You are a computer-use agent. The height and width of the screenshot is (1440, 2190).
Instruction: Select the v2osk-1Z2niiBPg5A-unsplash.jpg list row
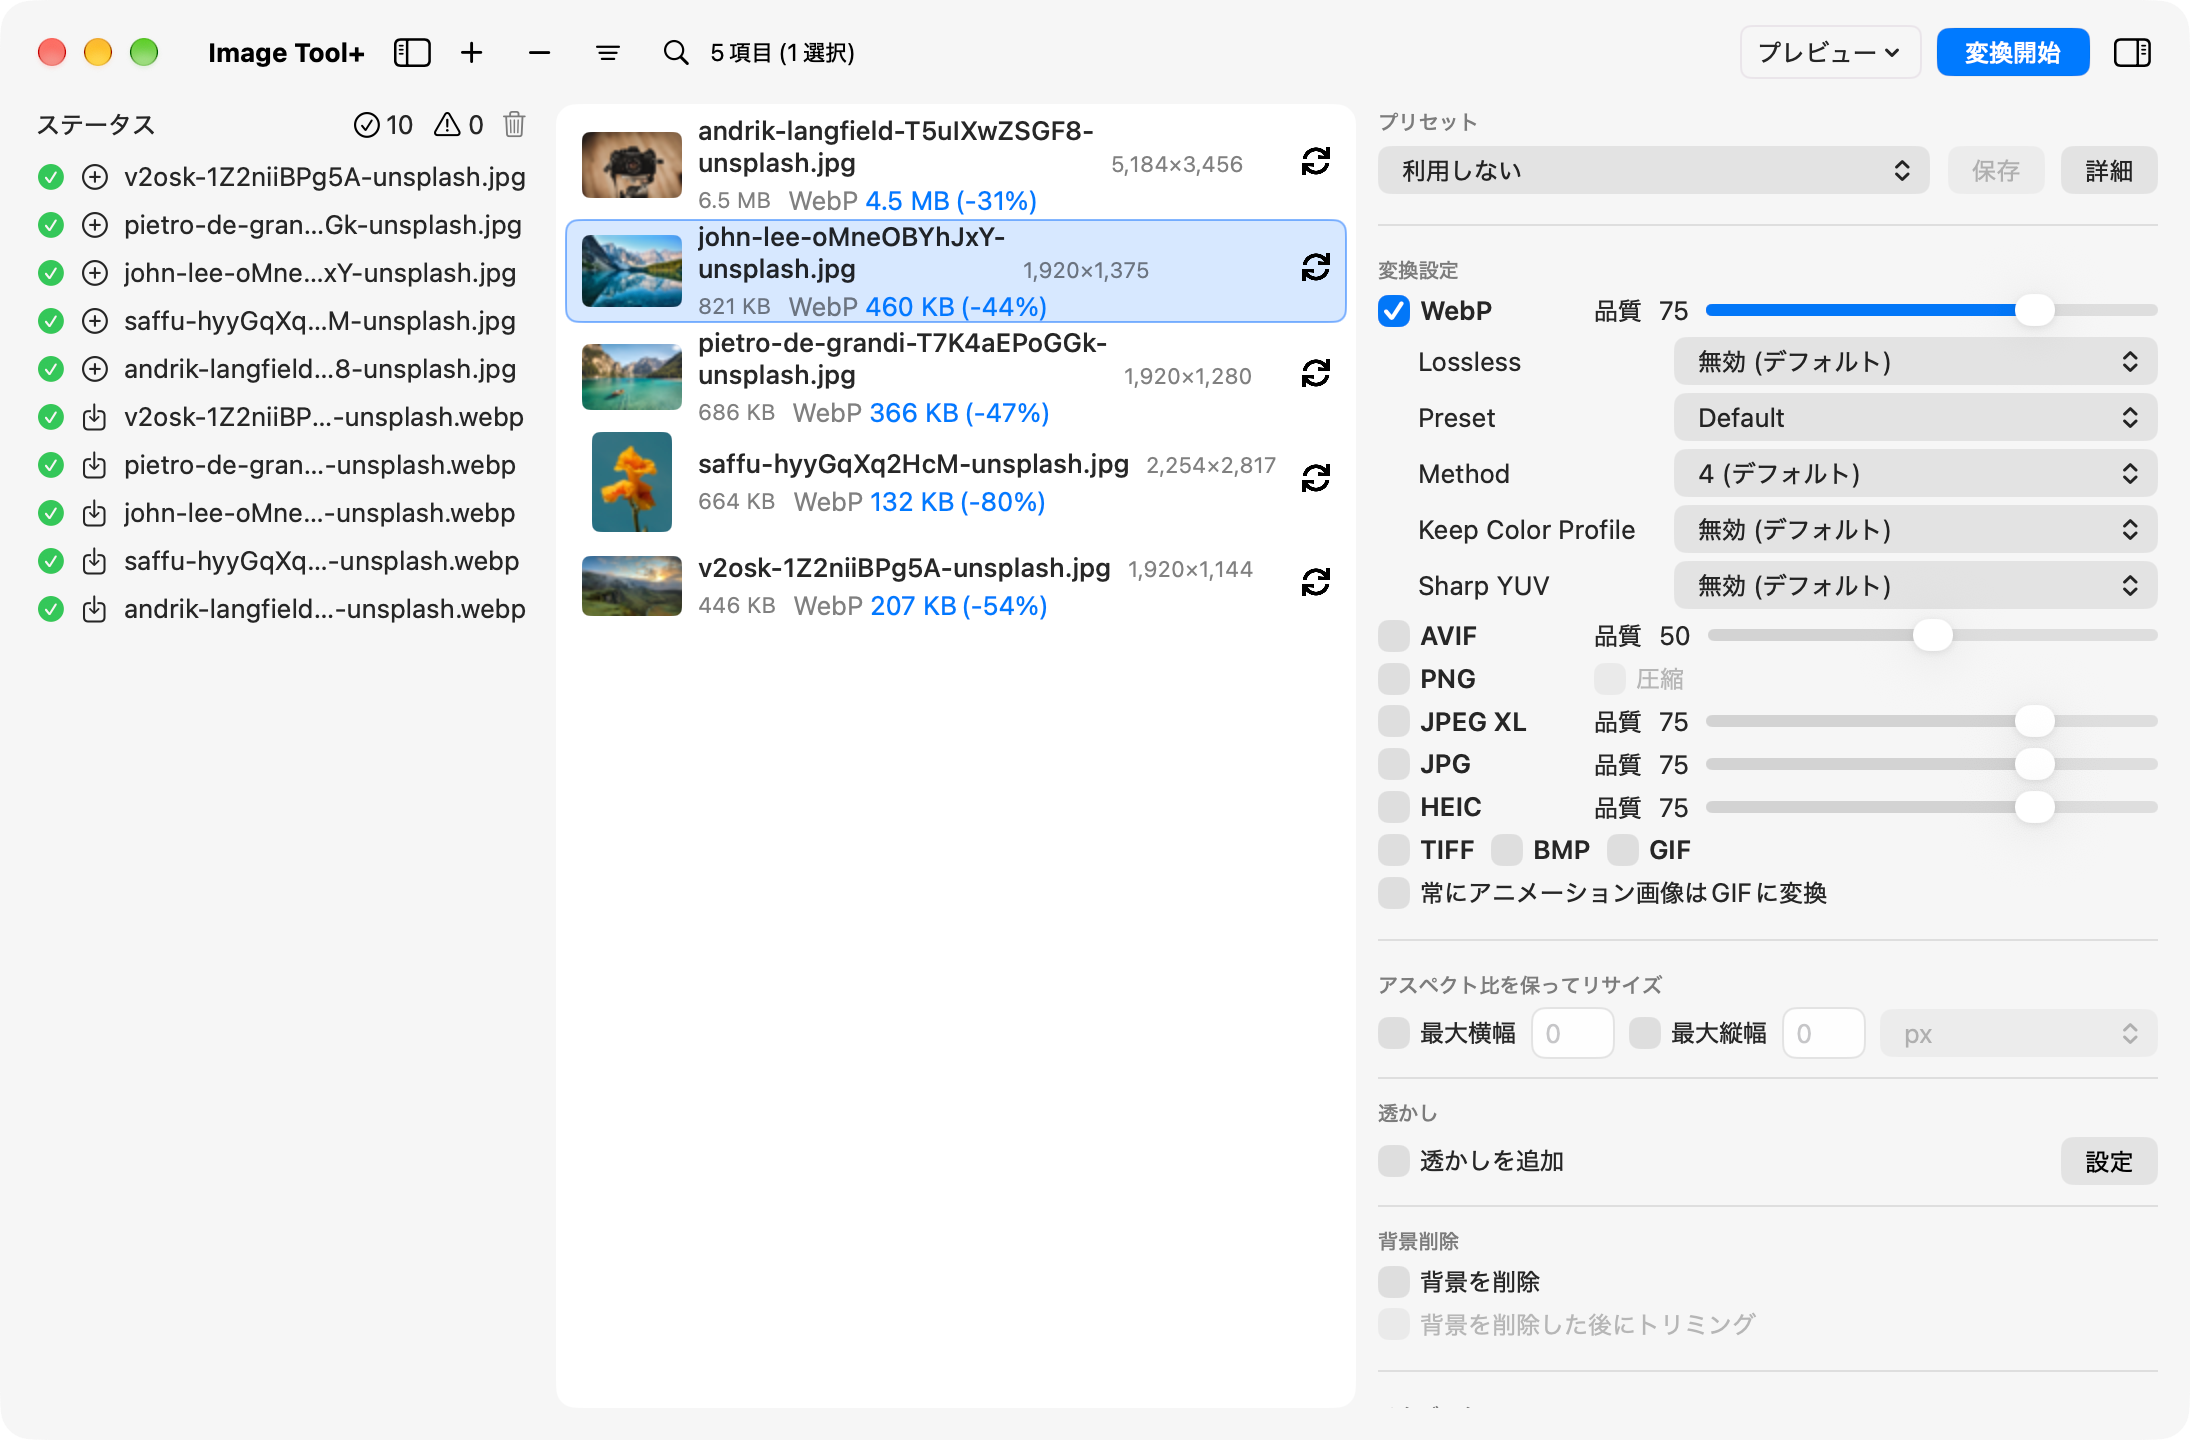pyautogui.click(x=956, y=586)
